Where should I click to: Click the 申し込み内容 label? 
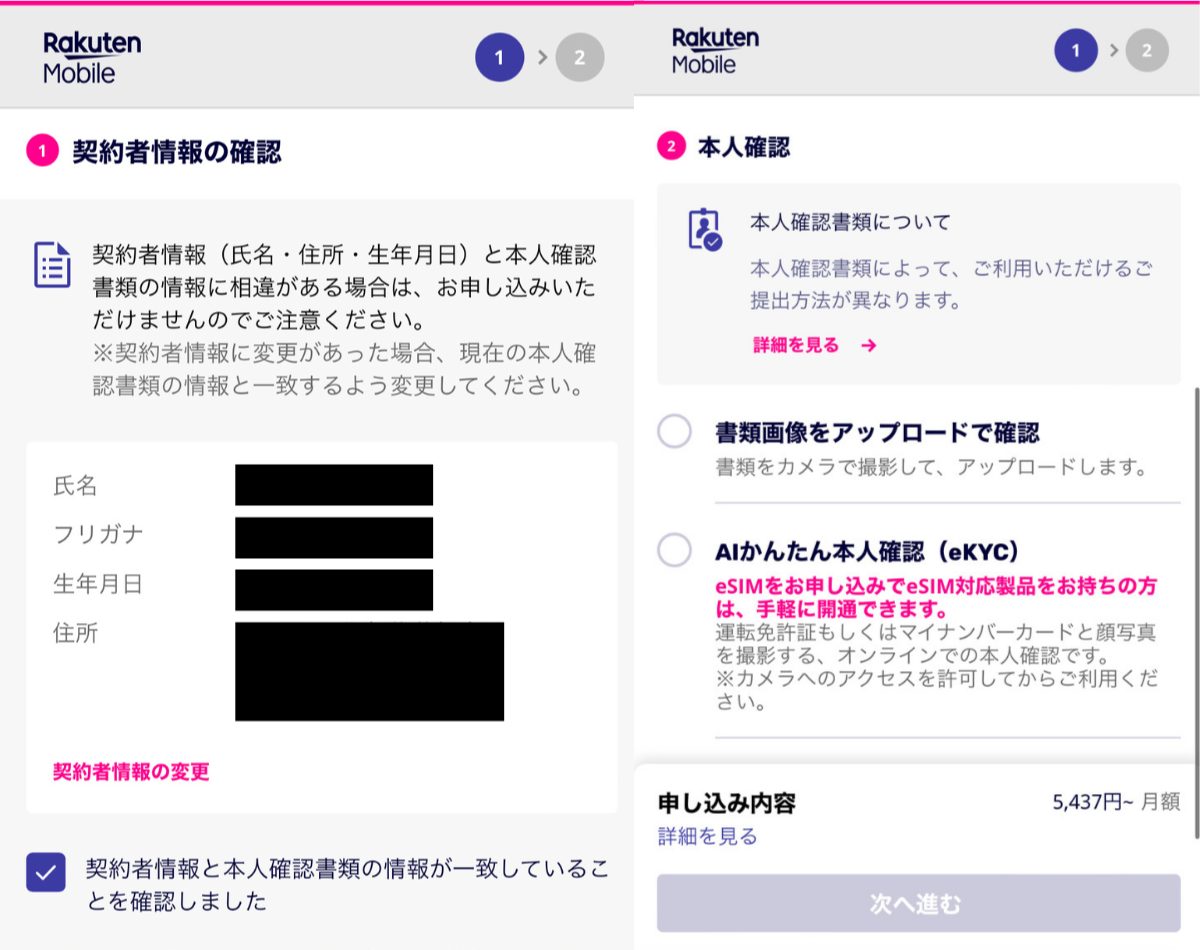click(x=727, y=803)
